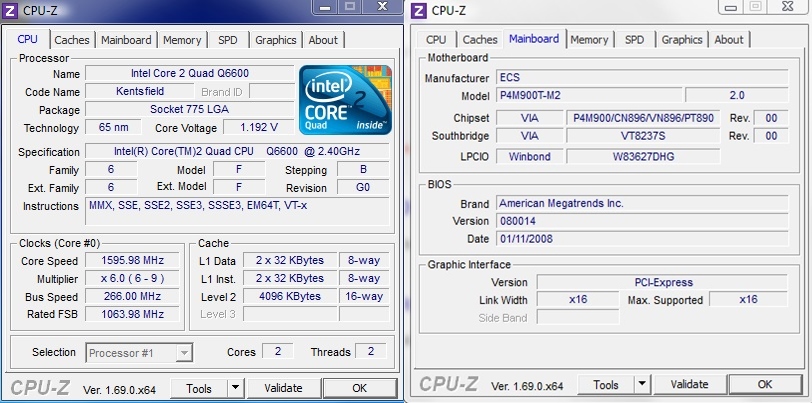Click the motherboard revision value 2.0

pyautogui.click(x=736, y=95)
